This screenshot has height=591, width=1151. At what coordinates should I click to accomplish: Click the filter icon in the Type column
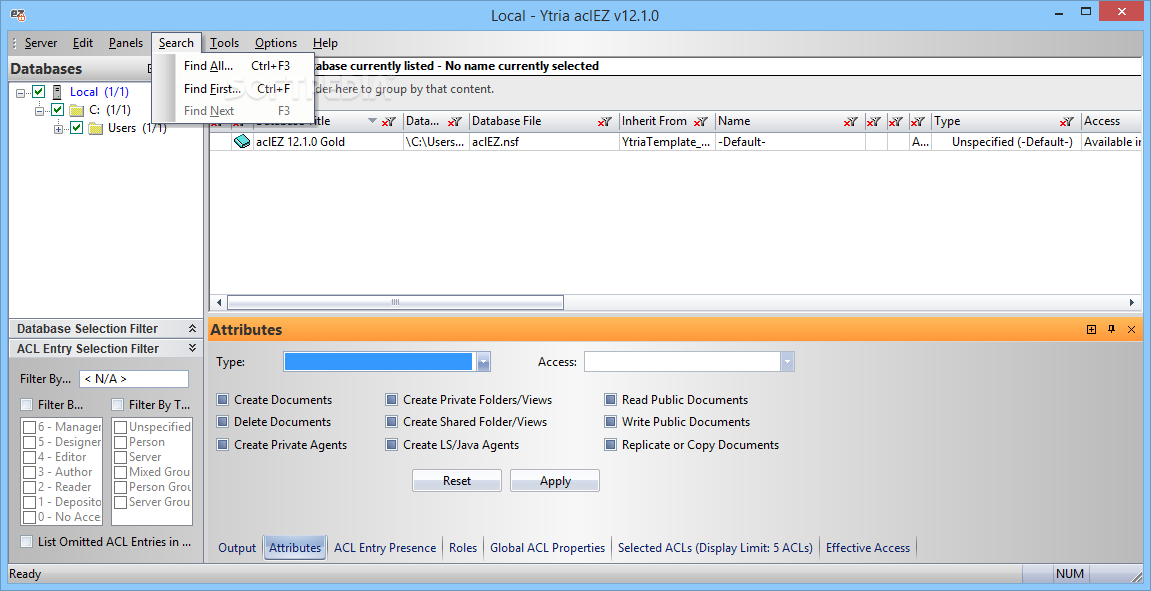(1067, 122)
